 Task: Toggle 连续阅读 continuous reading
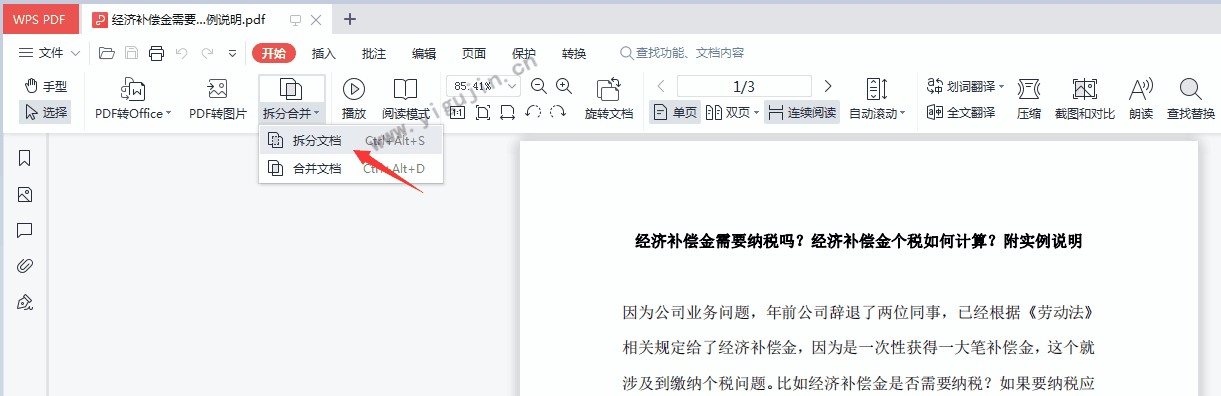[x=802, y=113]
